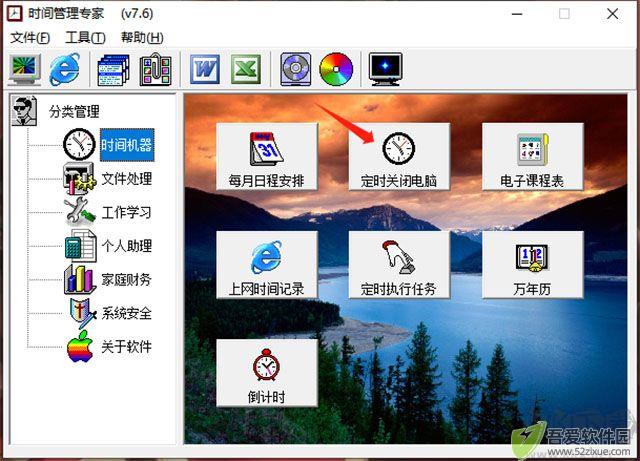Open 定时执行任务 scheduled tasks

[399, 265]
